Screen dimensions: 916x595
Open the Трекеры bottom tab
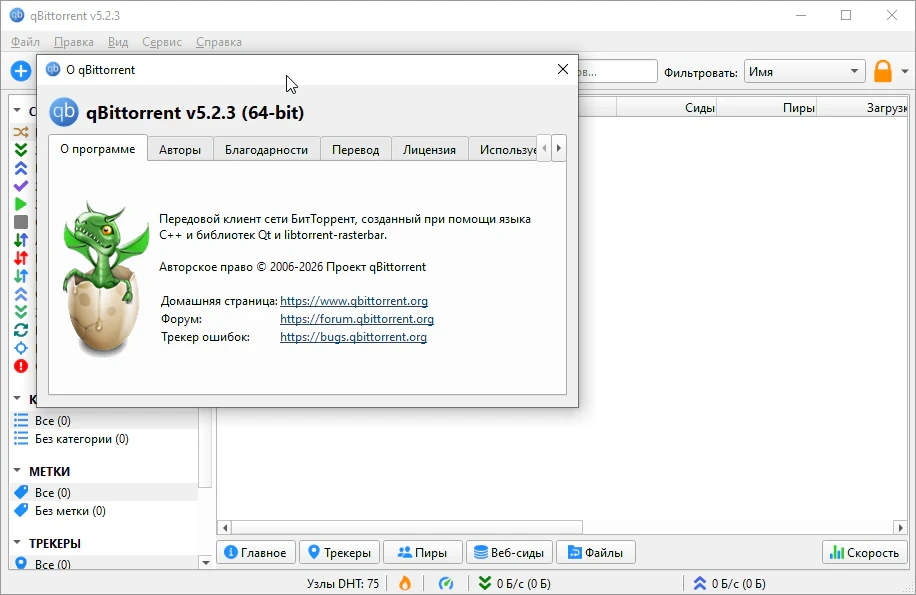pyautogui.click(x=339, y=552)
